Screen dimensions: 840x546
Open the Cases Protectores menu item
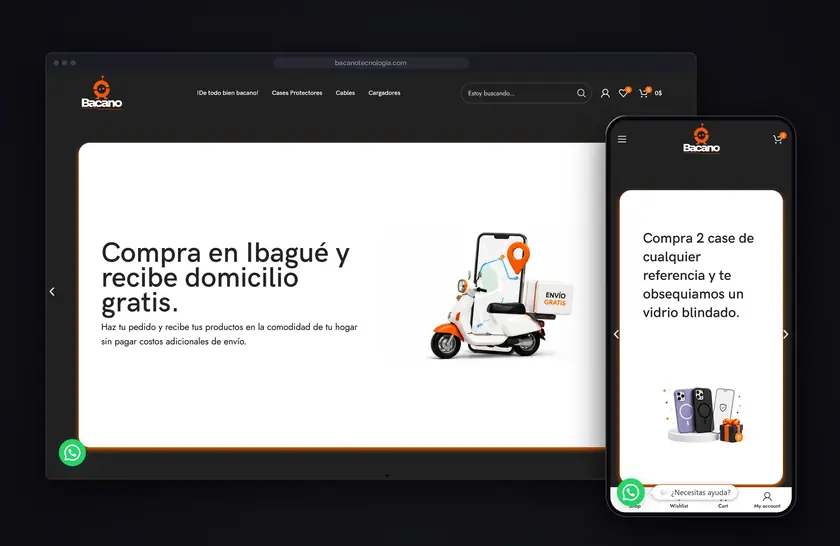(297, 93)
